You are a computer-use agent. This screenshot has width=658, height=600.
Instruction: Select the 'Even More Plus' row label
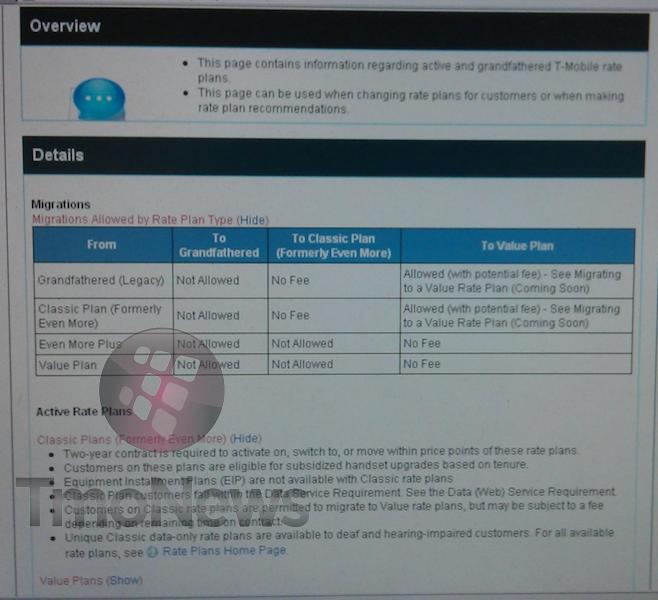click(80, 344)
